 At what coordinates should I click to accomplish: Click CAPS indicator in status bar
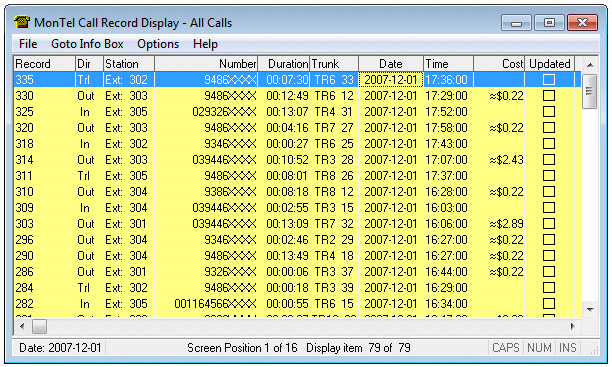pyautogui.click(x=506, y=347)
